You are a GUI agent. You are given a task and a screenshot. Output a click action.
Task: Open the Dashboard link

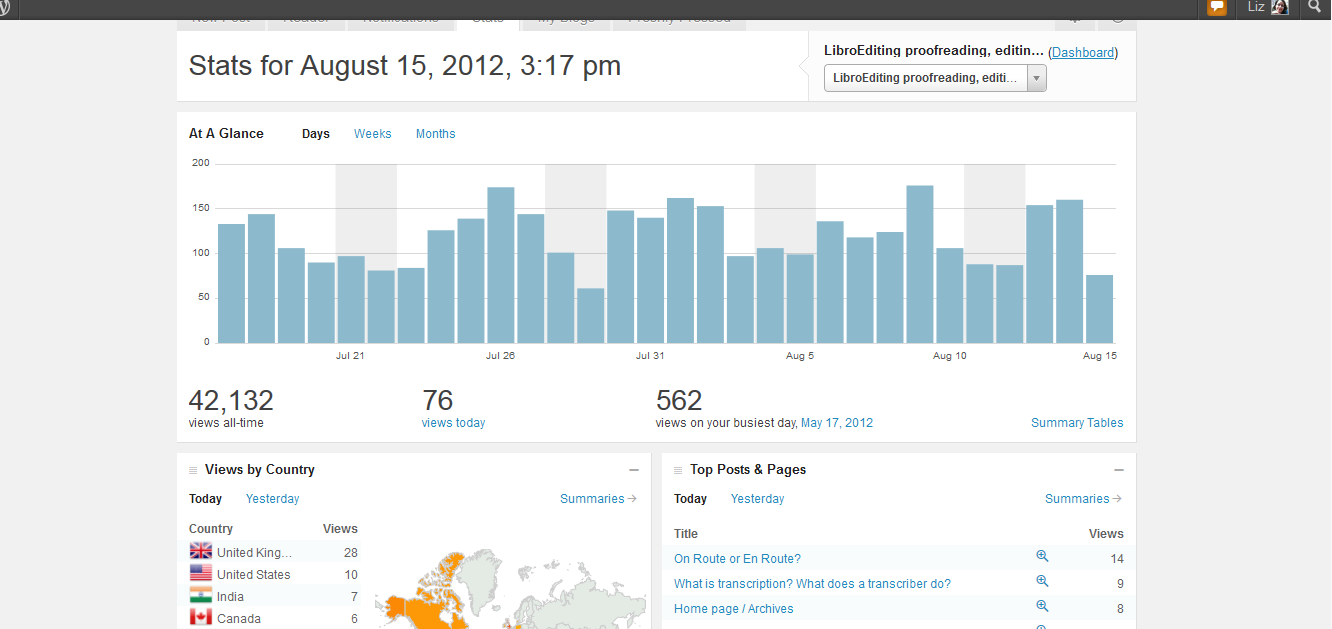pyautogui.click(x=1083, y=53)
